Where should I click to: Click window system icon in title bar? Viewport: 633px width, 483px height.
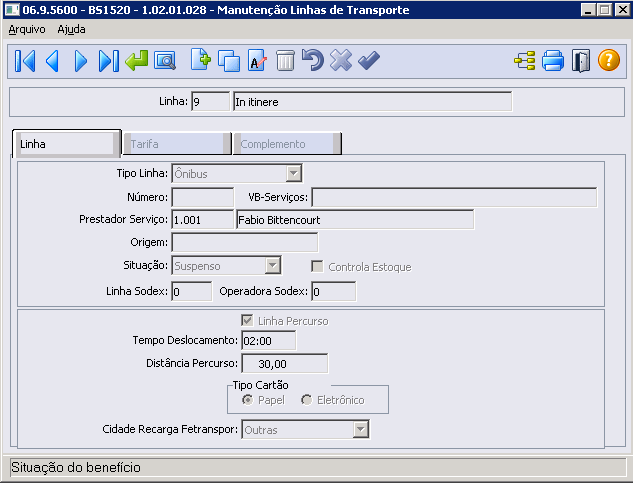coord(12,9)
